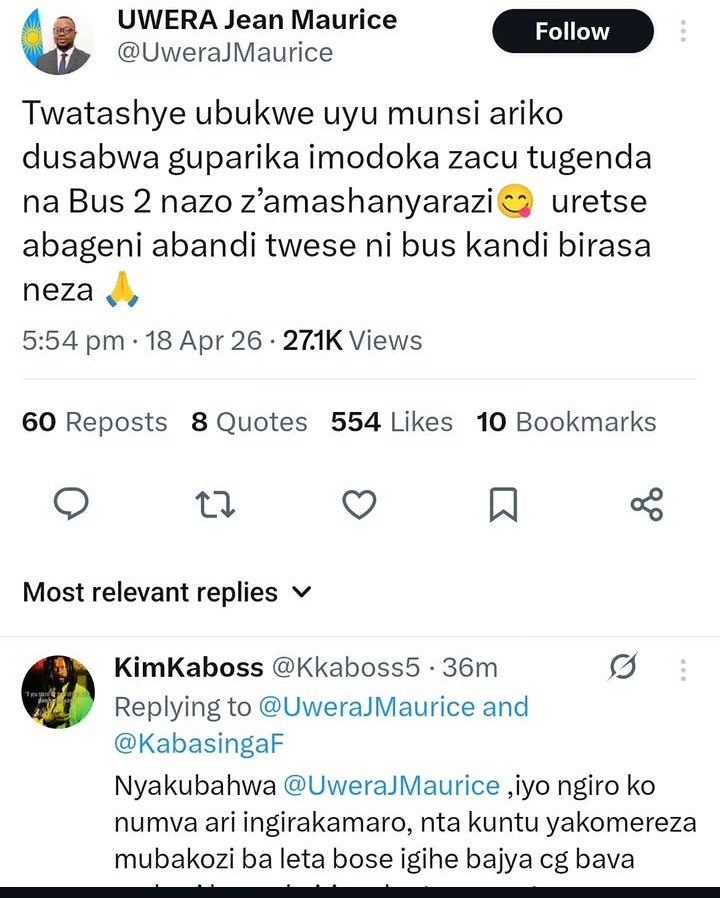Show the 554 Likes list
This screenshot has height=898, width=720.
click(x=391, y=422)
